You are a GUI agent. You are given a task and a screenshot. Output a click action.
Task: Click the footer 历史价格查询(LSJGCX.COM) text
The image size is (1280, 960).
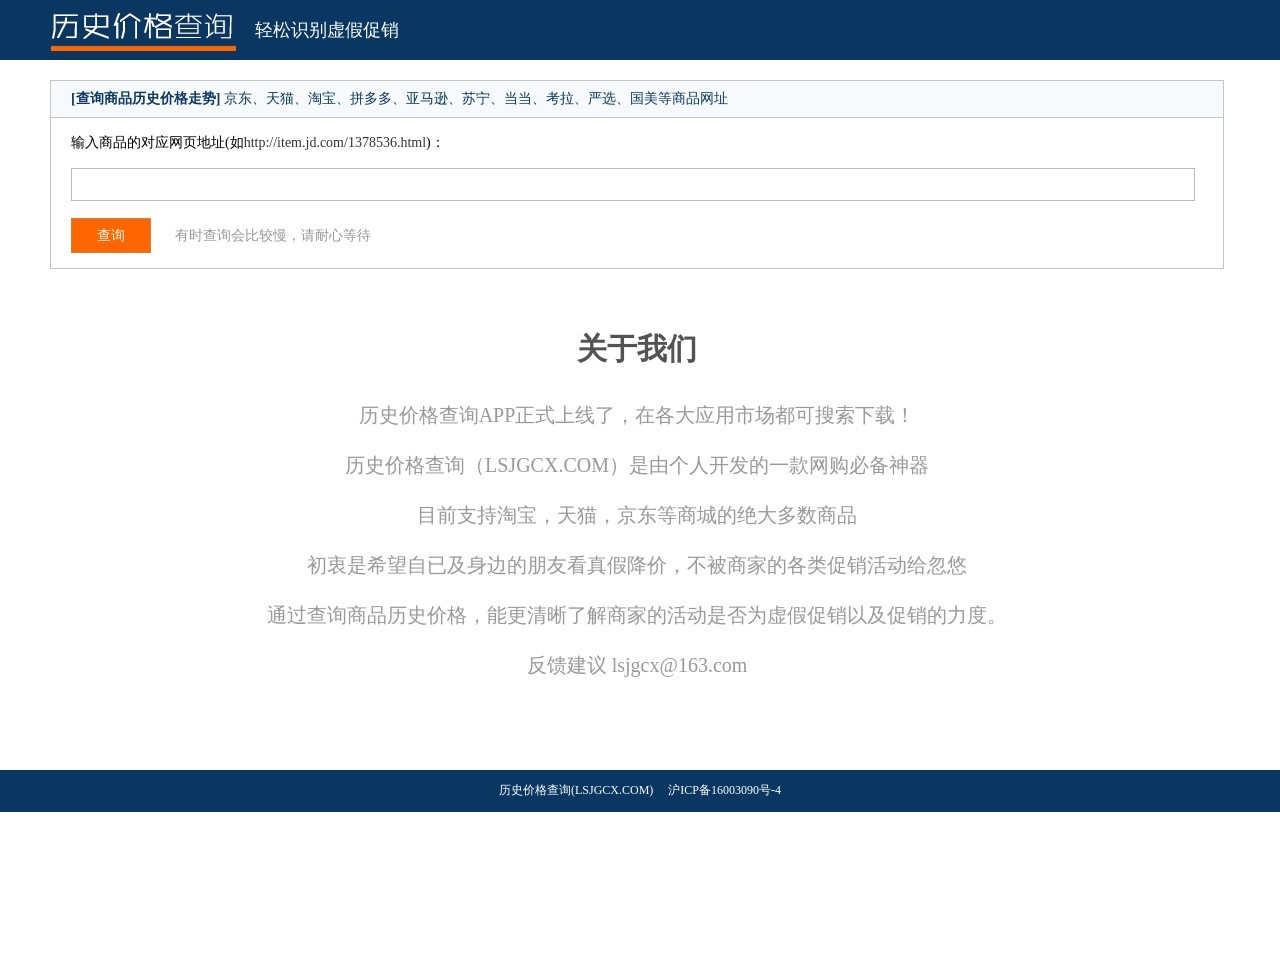(x=576, y=790)
